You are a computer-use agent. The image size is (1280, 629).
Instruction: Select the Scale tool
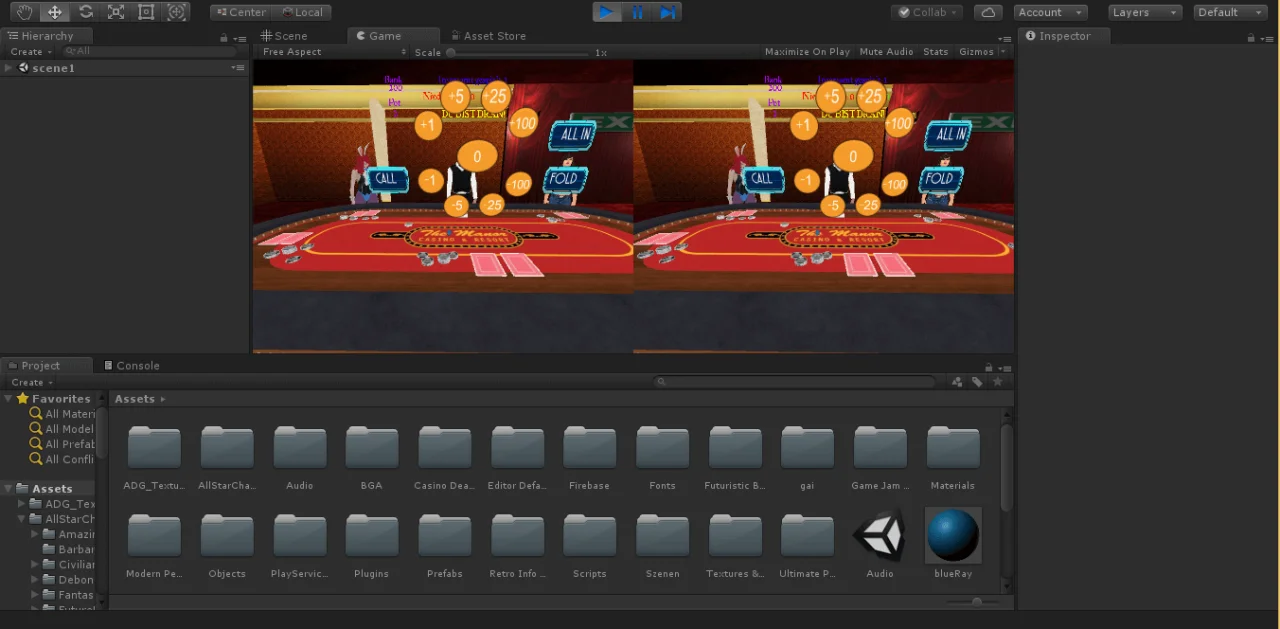point(116,12)
